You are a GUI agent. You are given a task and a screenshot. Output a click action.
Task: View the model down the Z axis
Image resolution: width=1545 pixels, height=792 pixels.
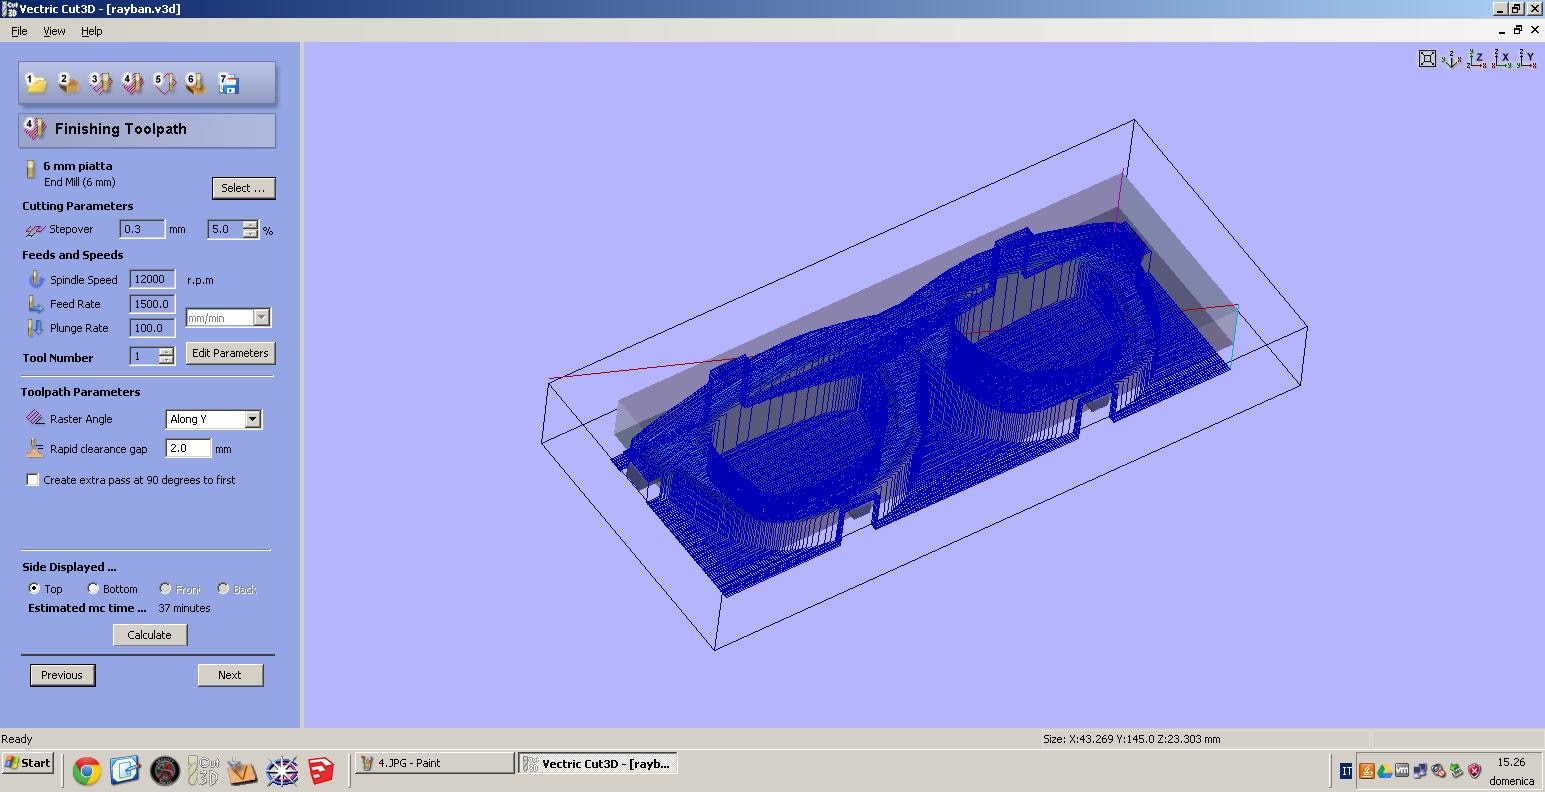click(1477, 59)
